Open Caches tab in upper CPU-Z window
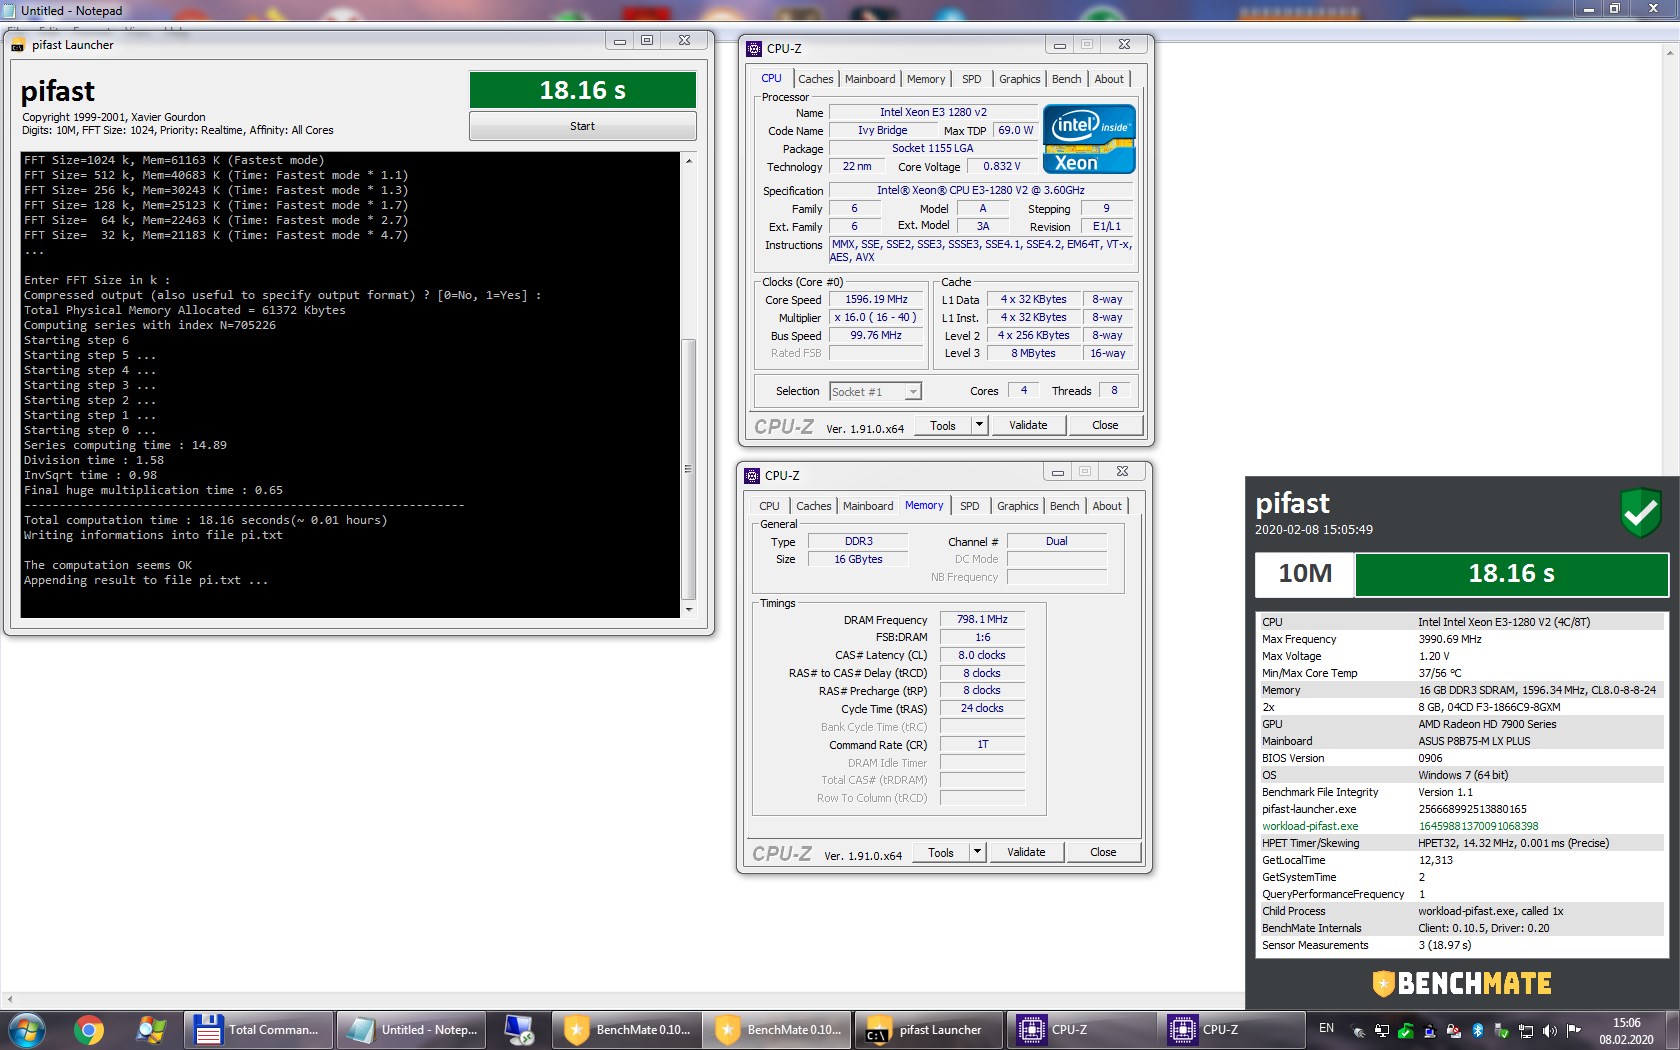 (x=815, y=79)
